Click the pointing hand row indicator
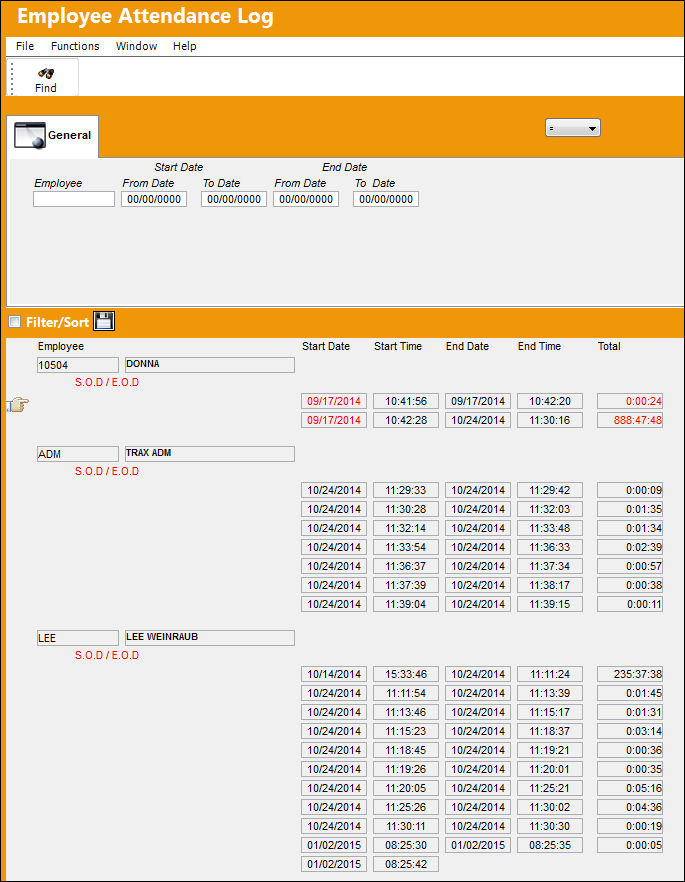Viewport: 685px width, 882px height. (x=18, y=404)
